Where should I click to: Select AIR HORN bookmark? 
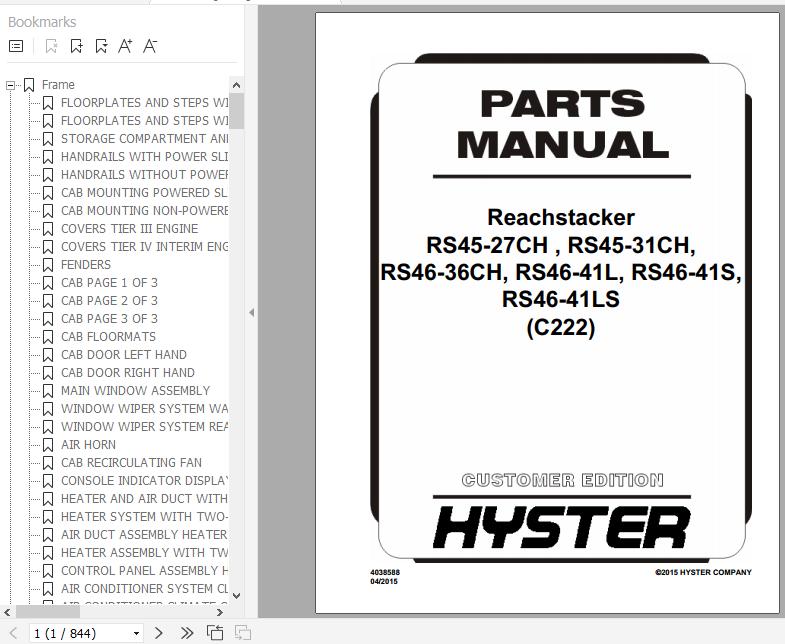88,445
